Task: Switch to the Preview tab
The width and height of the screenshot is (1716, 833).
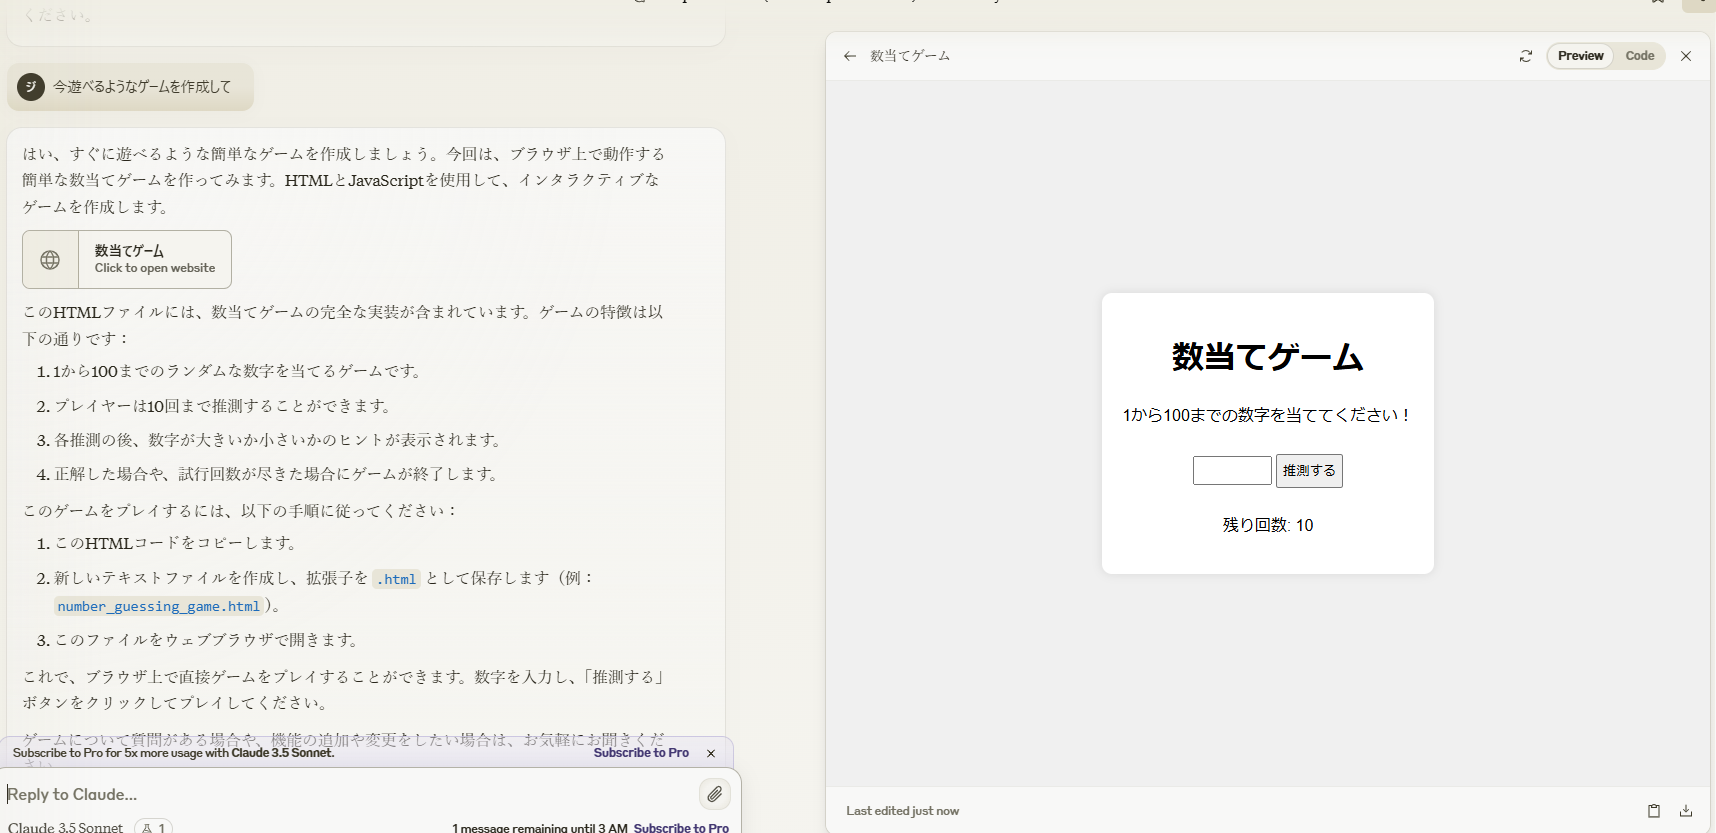Action: coord(1580,56)
